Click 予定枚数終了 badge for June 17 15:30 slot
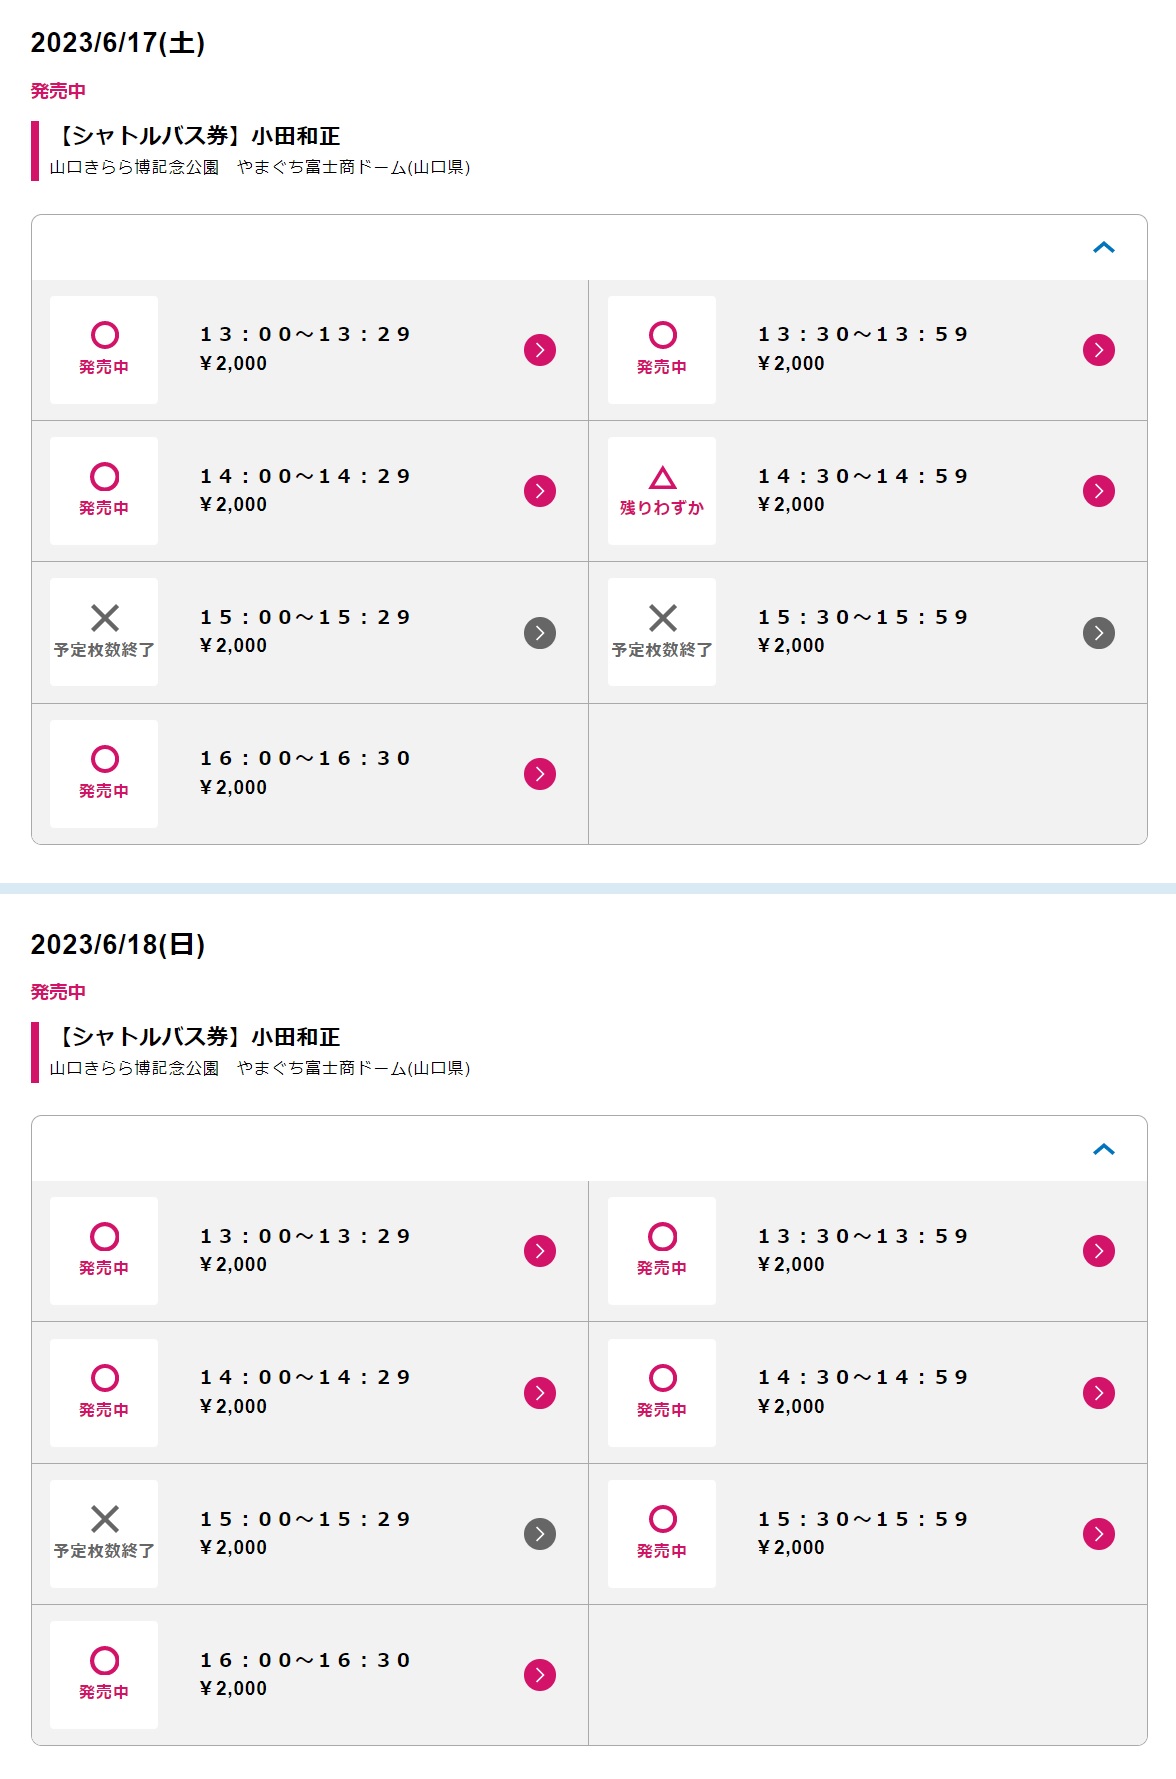Screen dimensions: 1176x1779 [662, 632]
